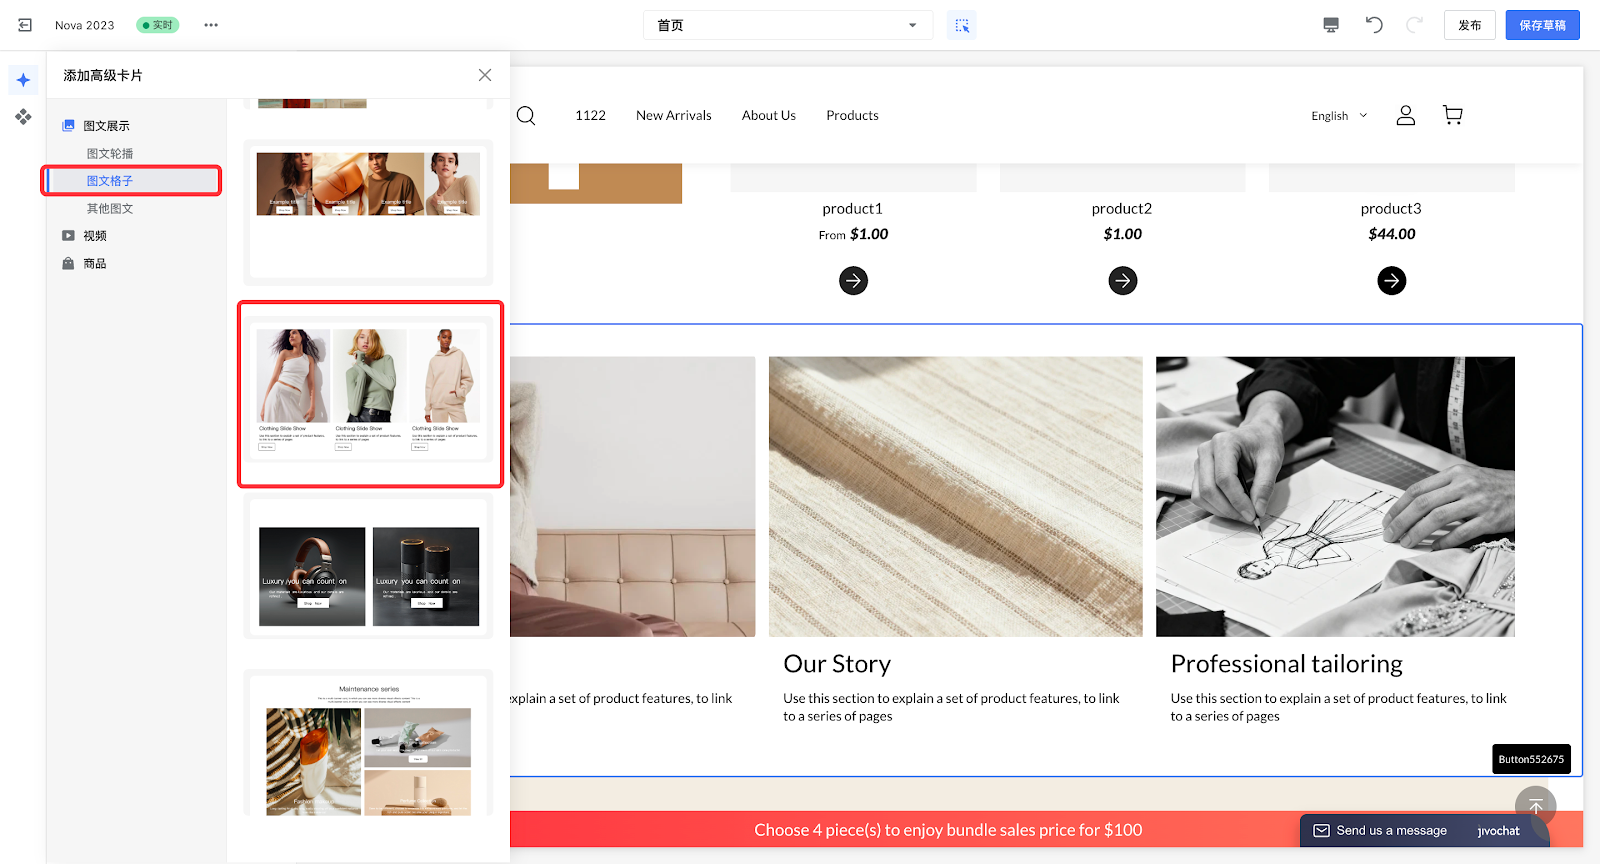Open the 首页 page selector dropdown
The width and height of the screenshot is (1600, 864).
click(x=787, y=25)
